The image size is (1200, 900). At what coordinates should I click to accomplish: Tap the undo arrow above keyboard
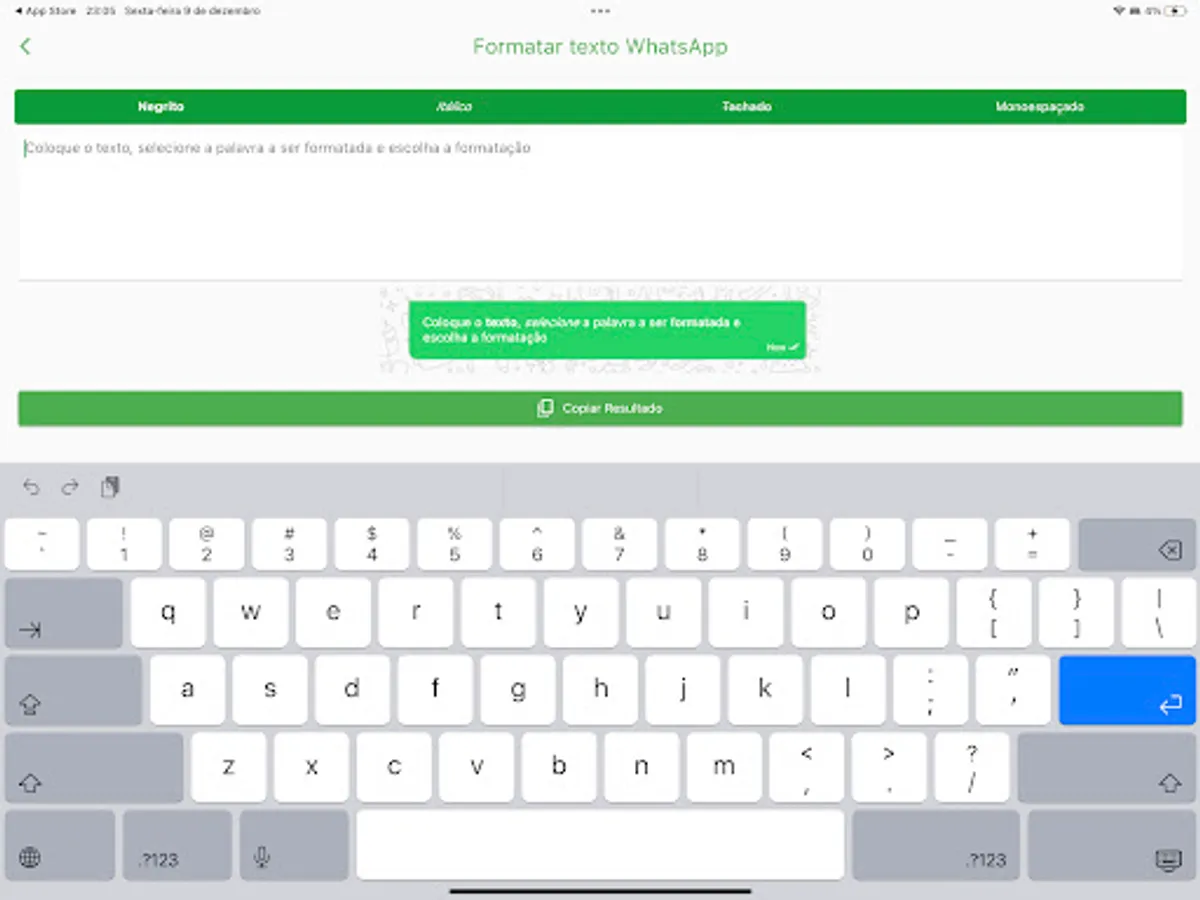pos(31,487)
